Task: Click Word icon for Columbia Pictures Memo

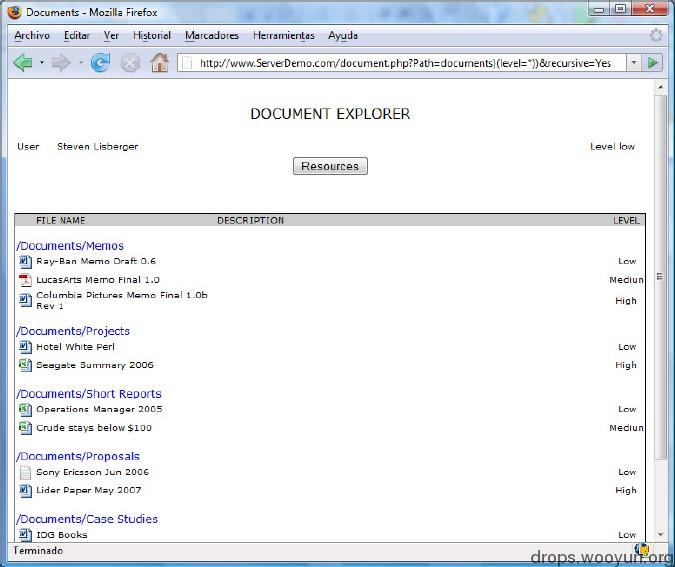Action: coord(25,300)
